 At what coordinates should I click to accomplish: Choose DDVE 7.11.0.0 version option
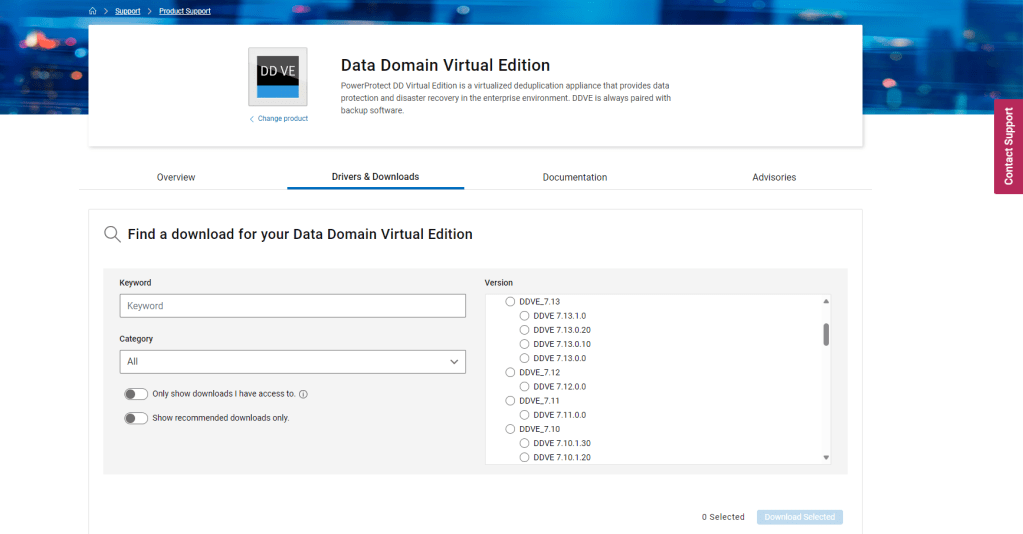pyautogui.click(x=525, y=415)
